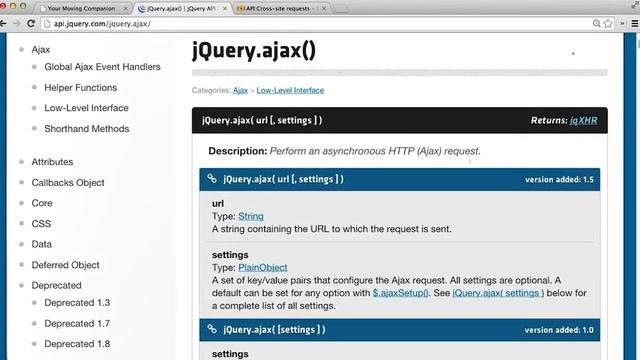Follow the $.ajaxSetup() link
640x360 pixels.
click(400, 293)
